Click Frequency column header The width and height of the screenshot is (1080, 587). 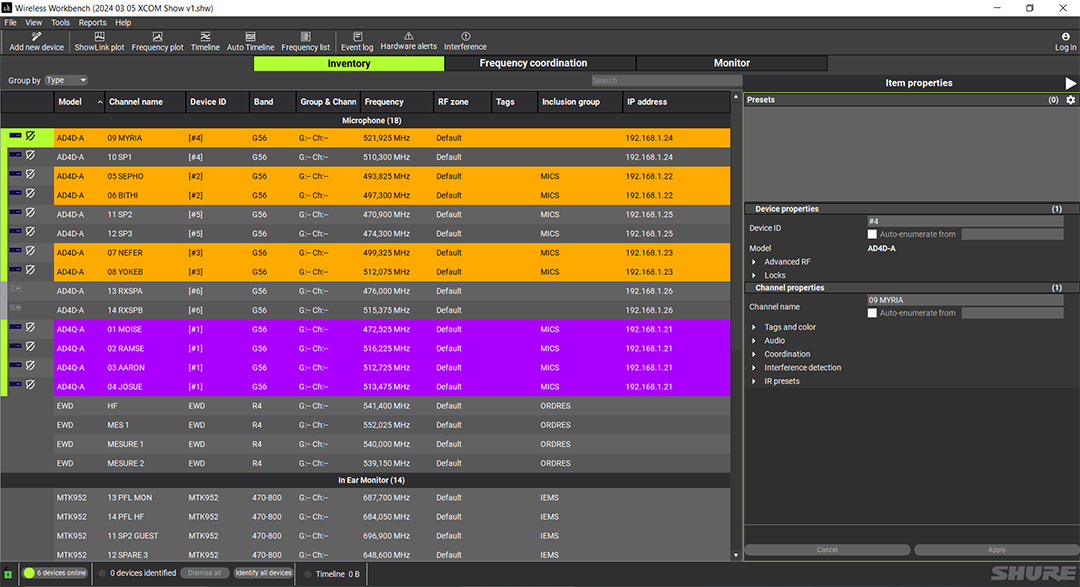tap(396, 102)
